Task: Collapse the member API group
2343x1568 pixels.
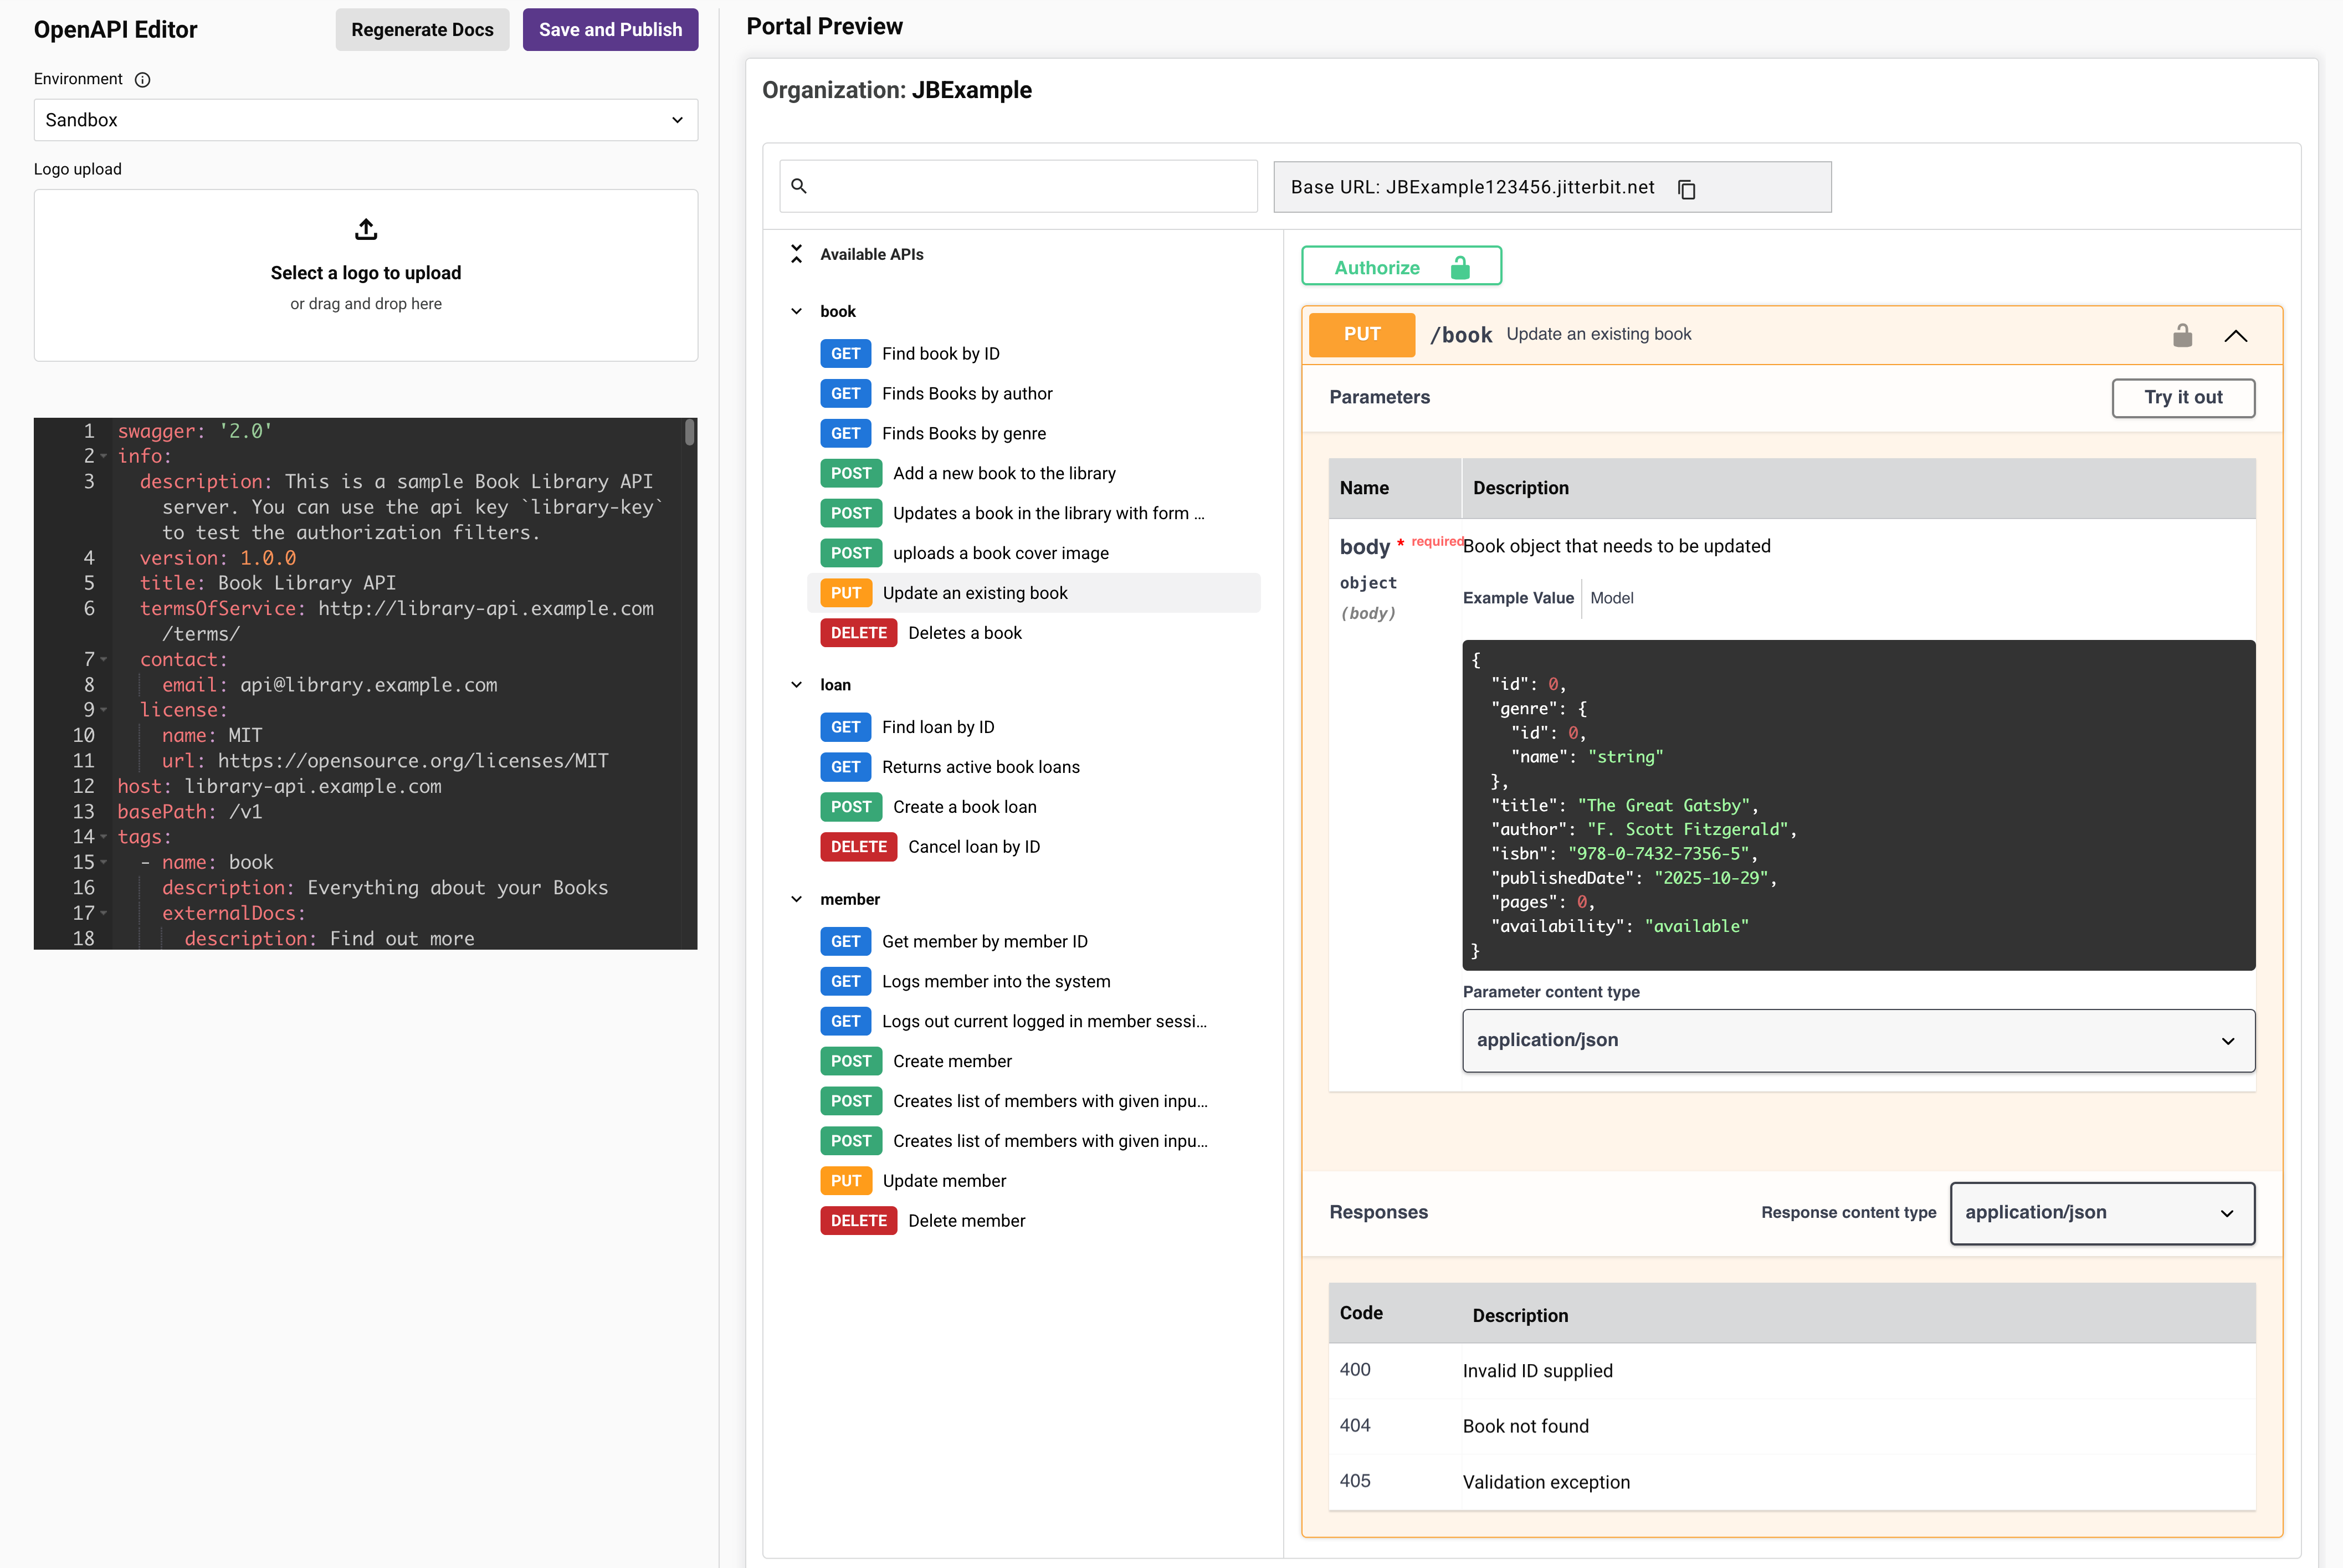Action: pos(797,899)
